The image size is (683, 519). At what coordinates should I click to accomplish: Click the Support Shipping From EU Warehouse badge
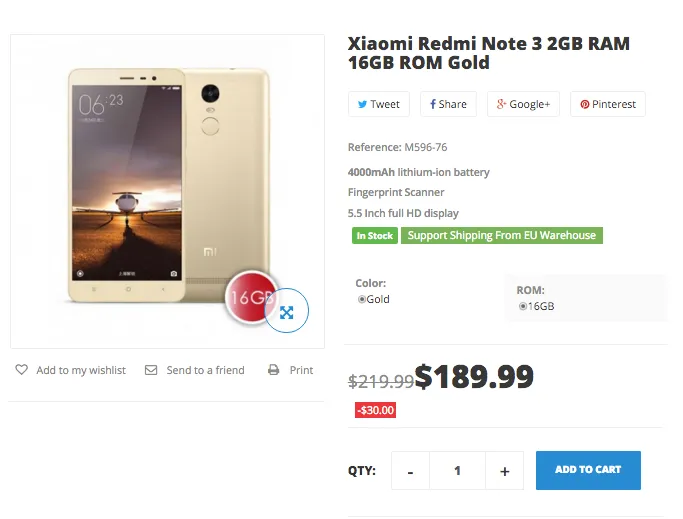tap(502, 236)
